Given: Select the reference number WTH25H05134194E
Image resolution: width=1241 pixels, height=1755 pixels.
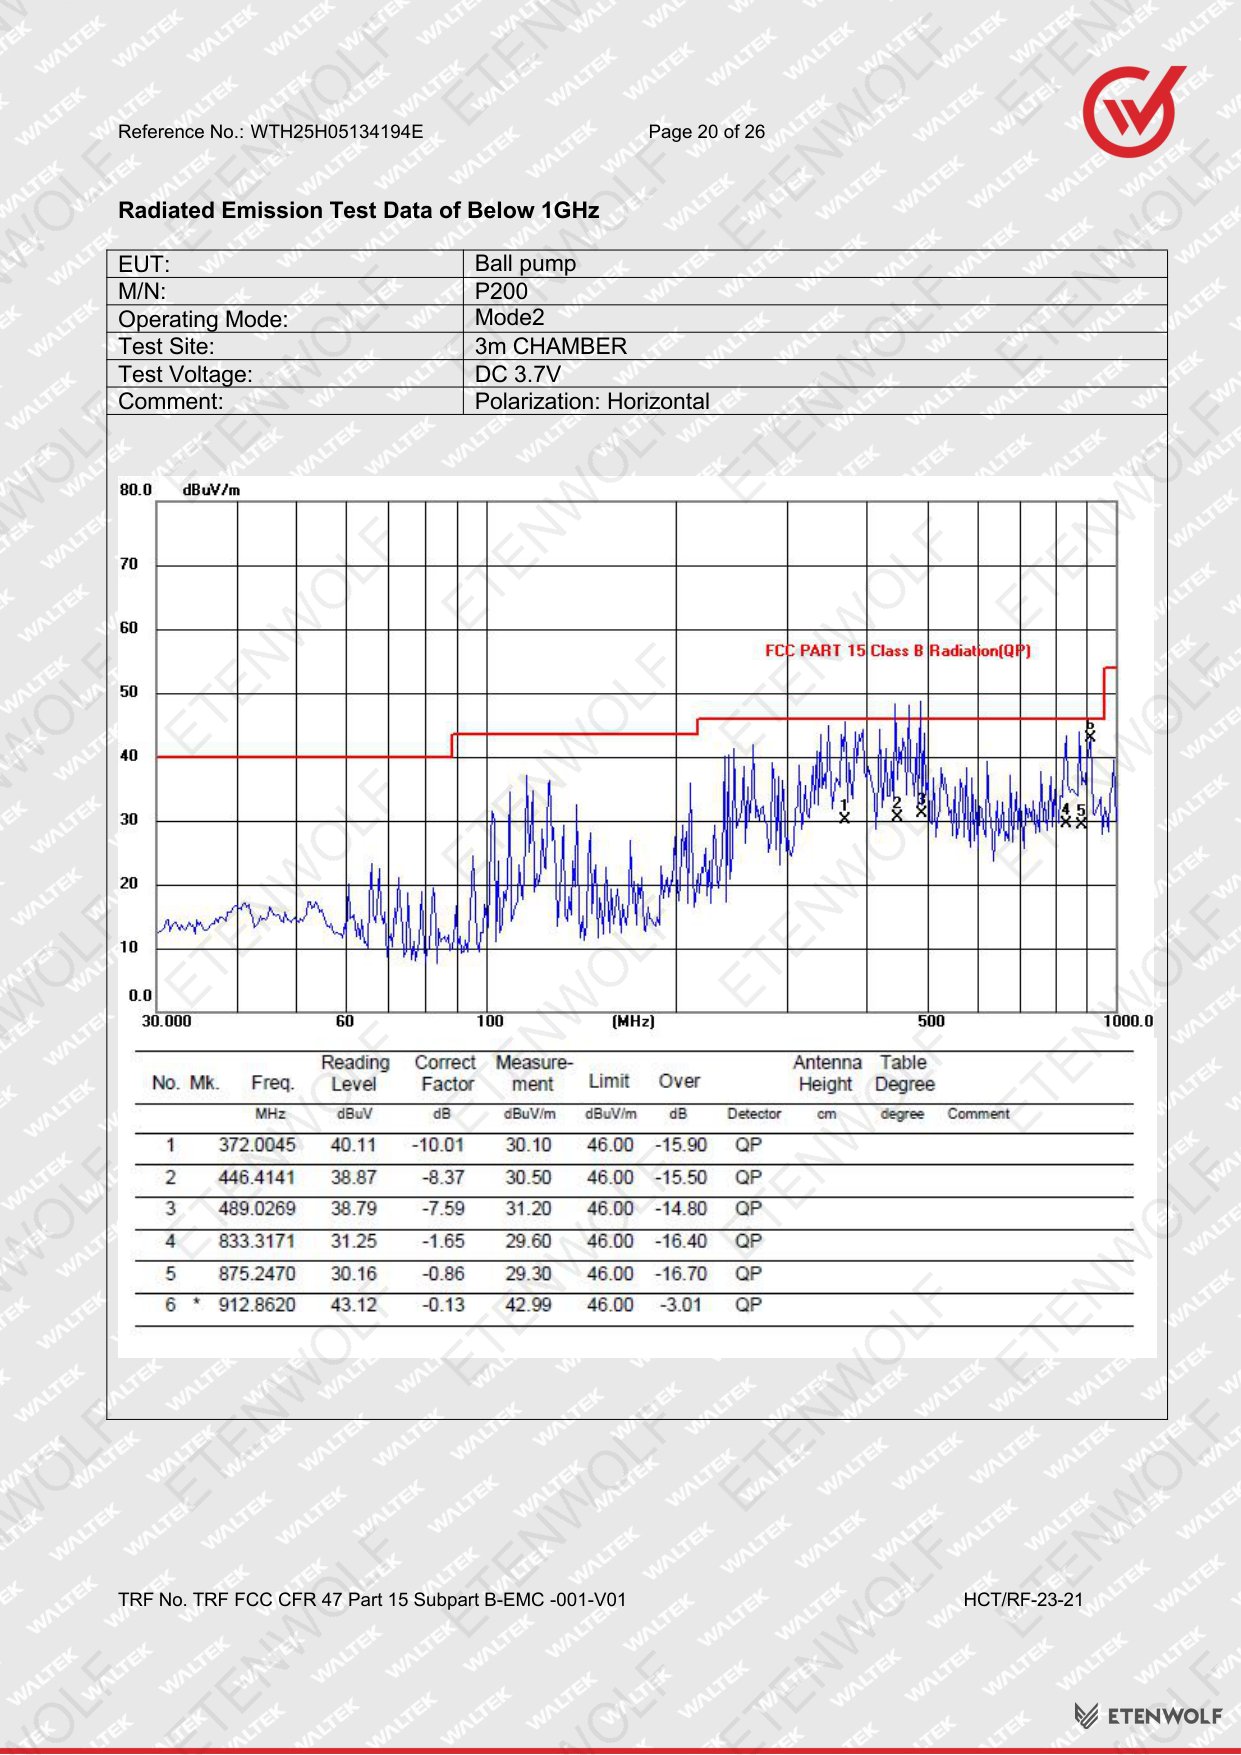Looking at the screenshot, I should (x=336, y=132).
